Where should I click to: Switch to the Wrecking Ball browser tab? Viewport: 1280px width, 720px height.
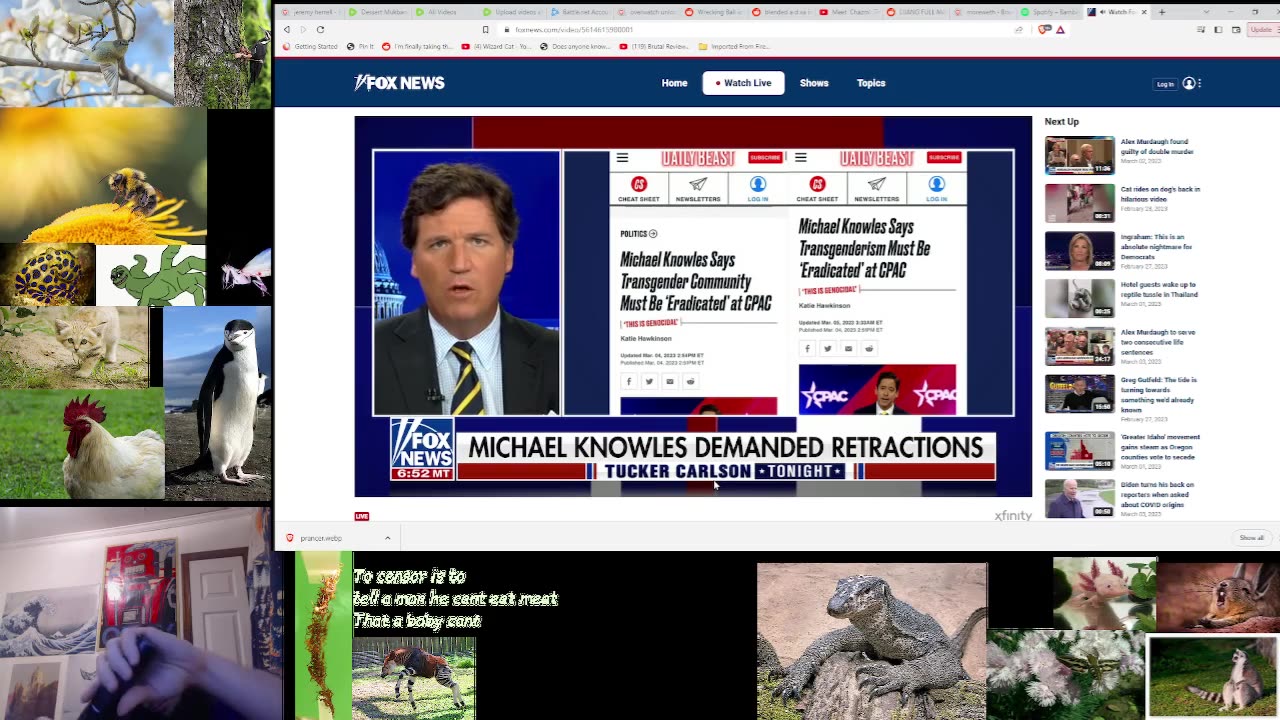click(715, 12)
